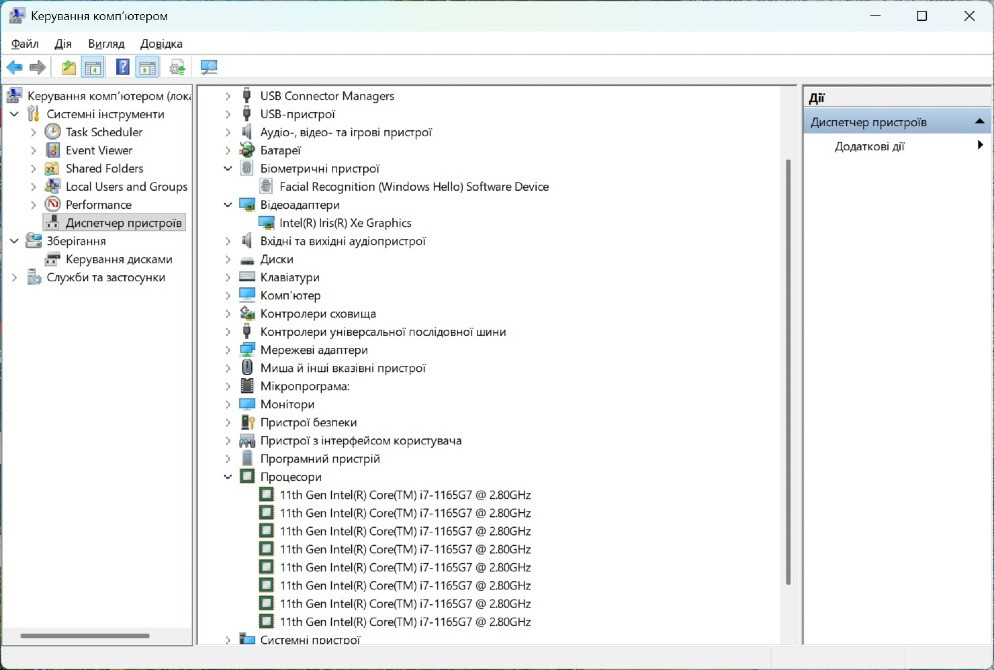
Task: Toggle Show/Hide Action Pane toolbar button
Action: [x=148, y=68]
